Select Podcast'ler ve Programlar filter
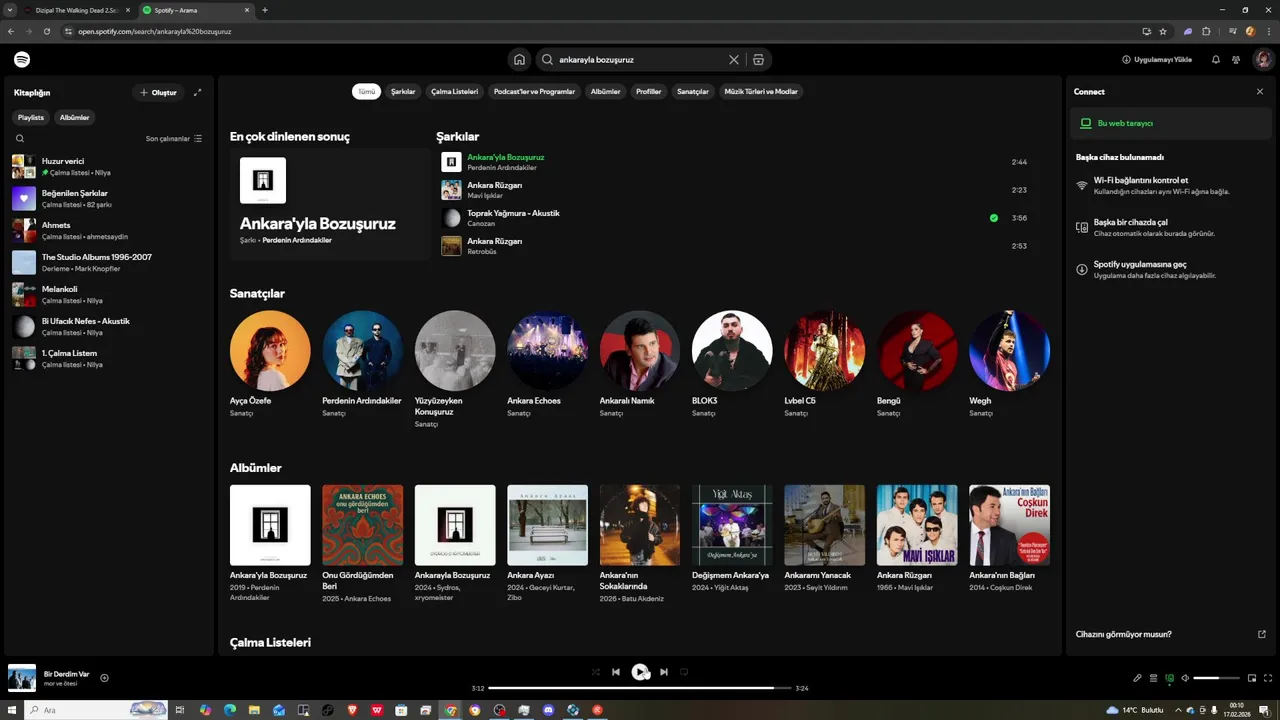Image resolution: width=1280 pixels, height=720 pixels. pyautogui.click(x=534, y=91)
